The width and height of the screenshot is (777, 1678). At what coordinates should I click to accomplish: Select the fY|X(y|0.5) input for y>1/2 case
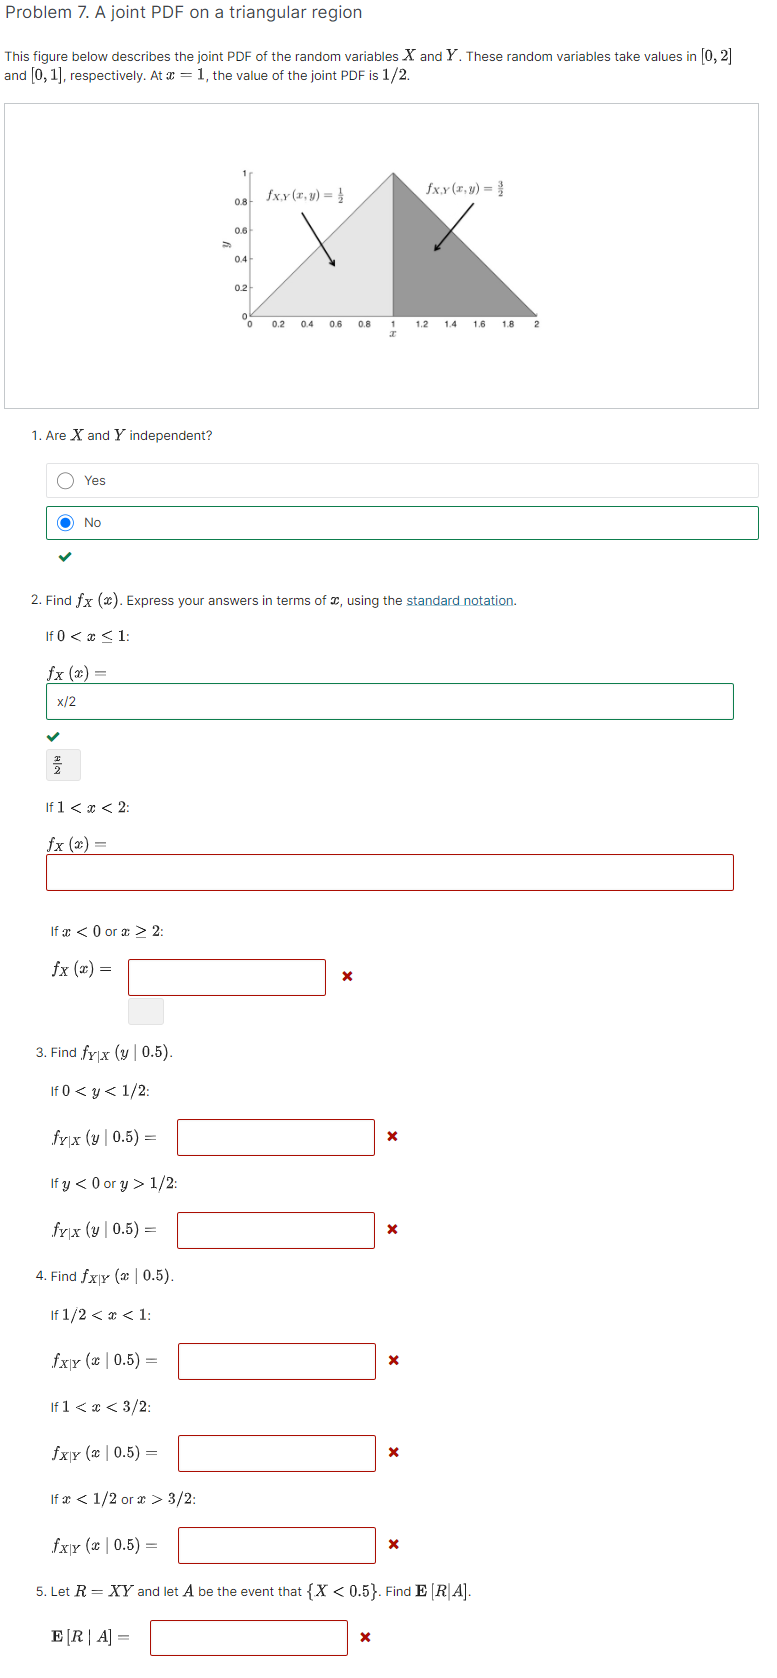pyautogui.click(x=276, y=1230)
